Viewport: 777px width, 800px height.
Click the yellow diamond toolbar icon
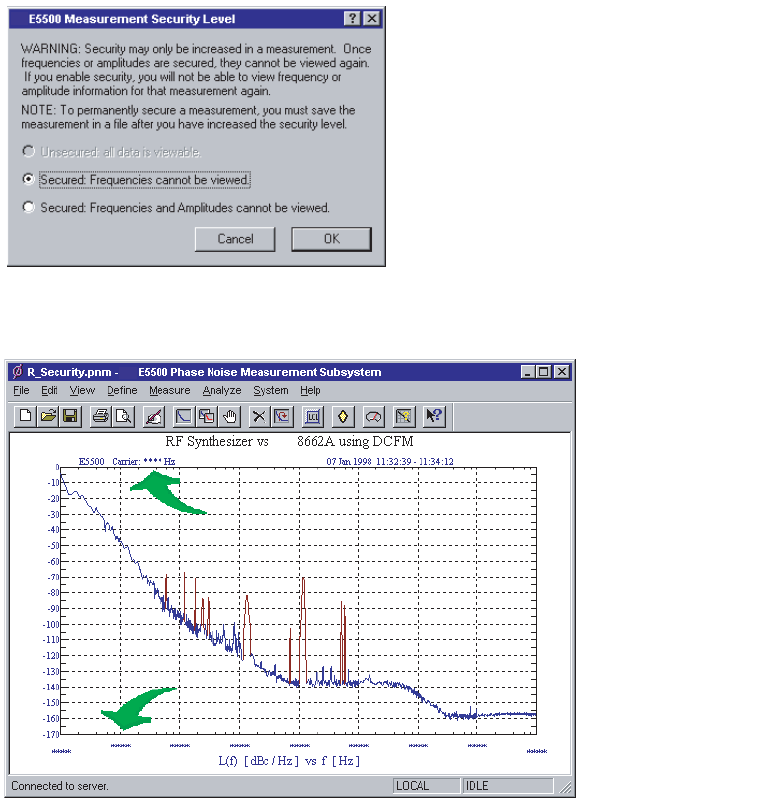(x=343, y=416)
